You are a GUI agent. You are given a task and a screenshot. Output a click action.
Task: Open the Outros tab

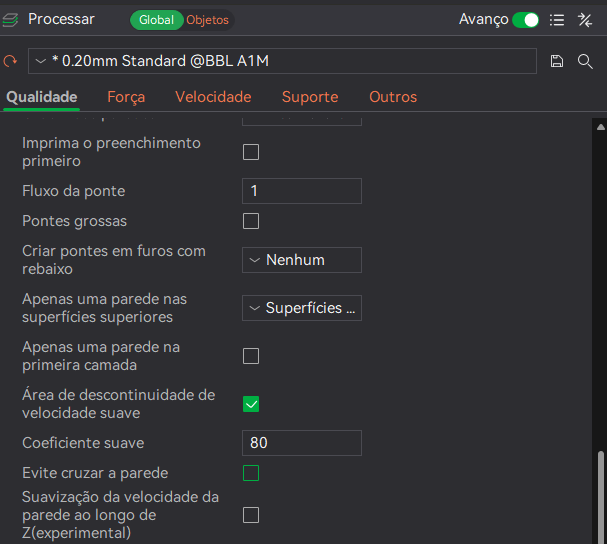393,97
